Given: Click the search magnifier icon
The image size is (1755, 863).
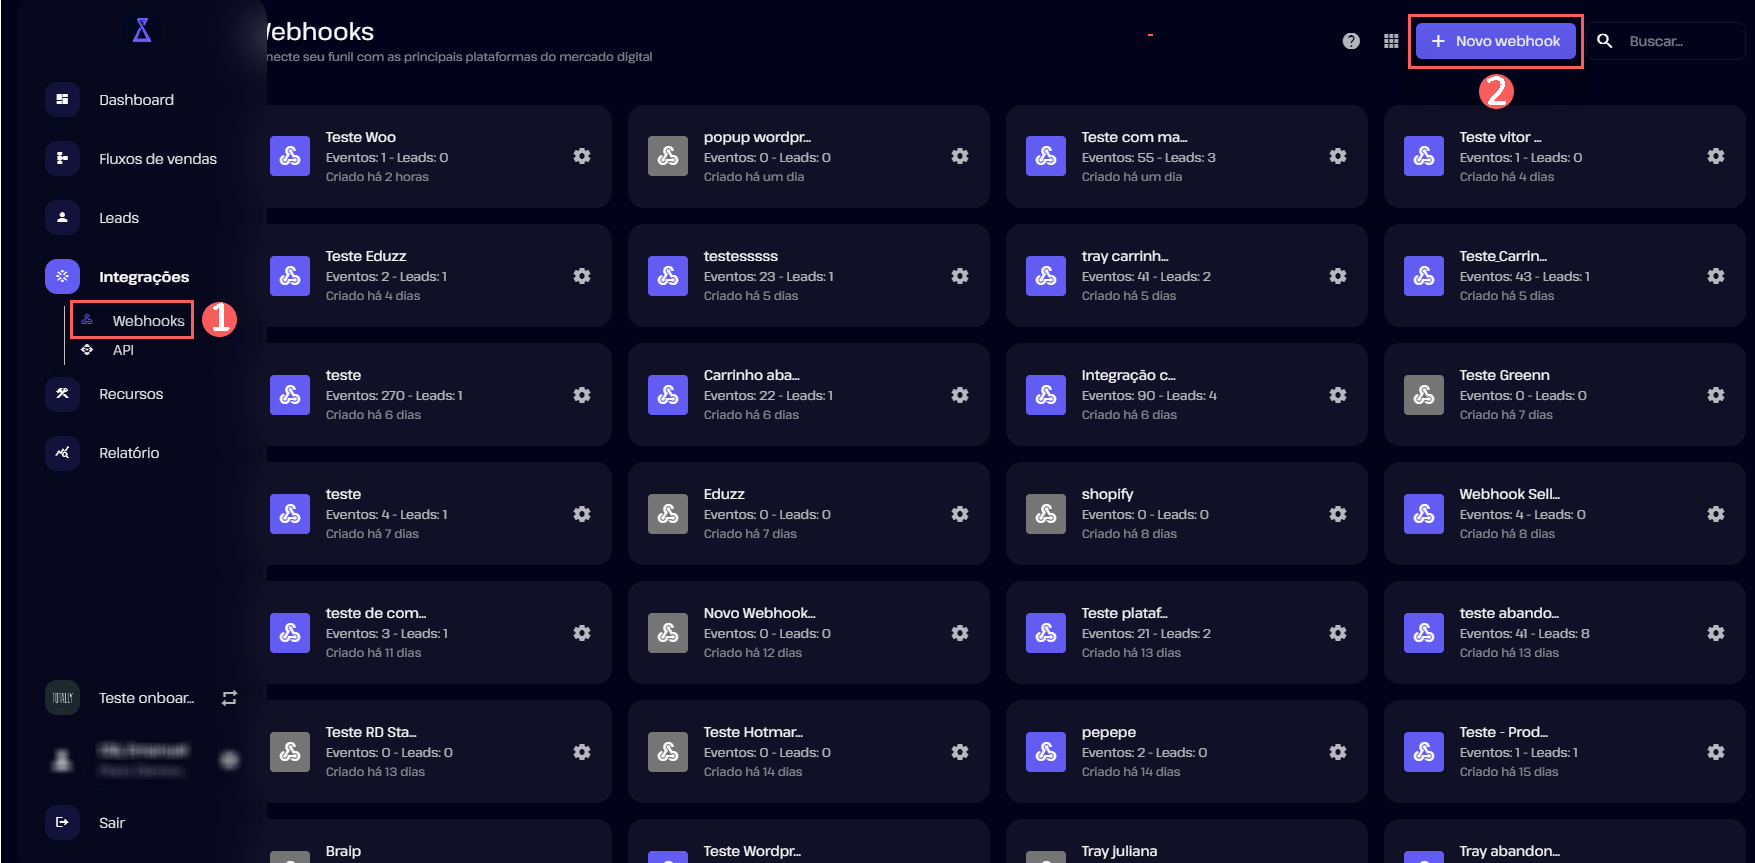Looking at the screenshot, I should 1605,41.
